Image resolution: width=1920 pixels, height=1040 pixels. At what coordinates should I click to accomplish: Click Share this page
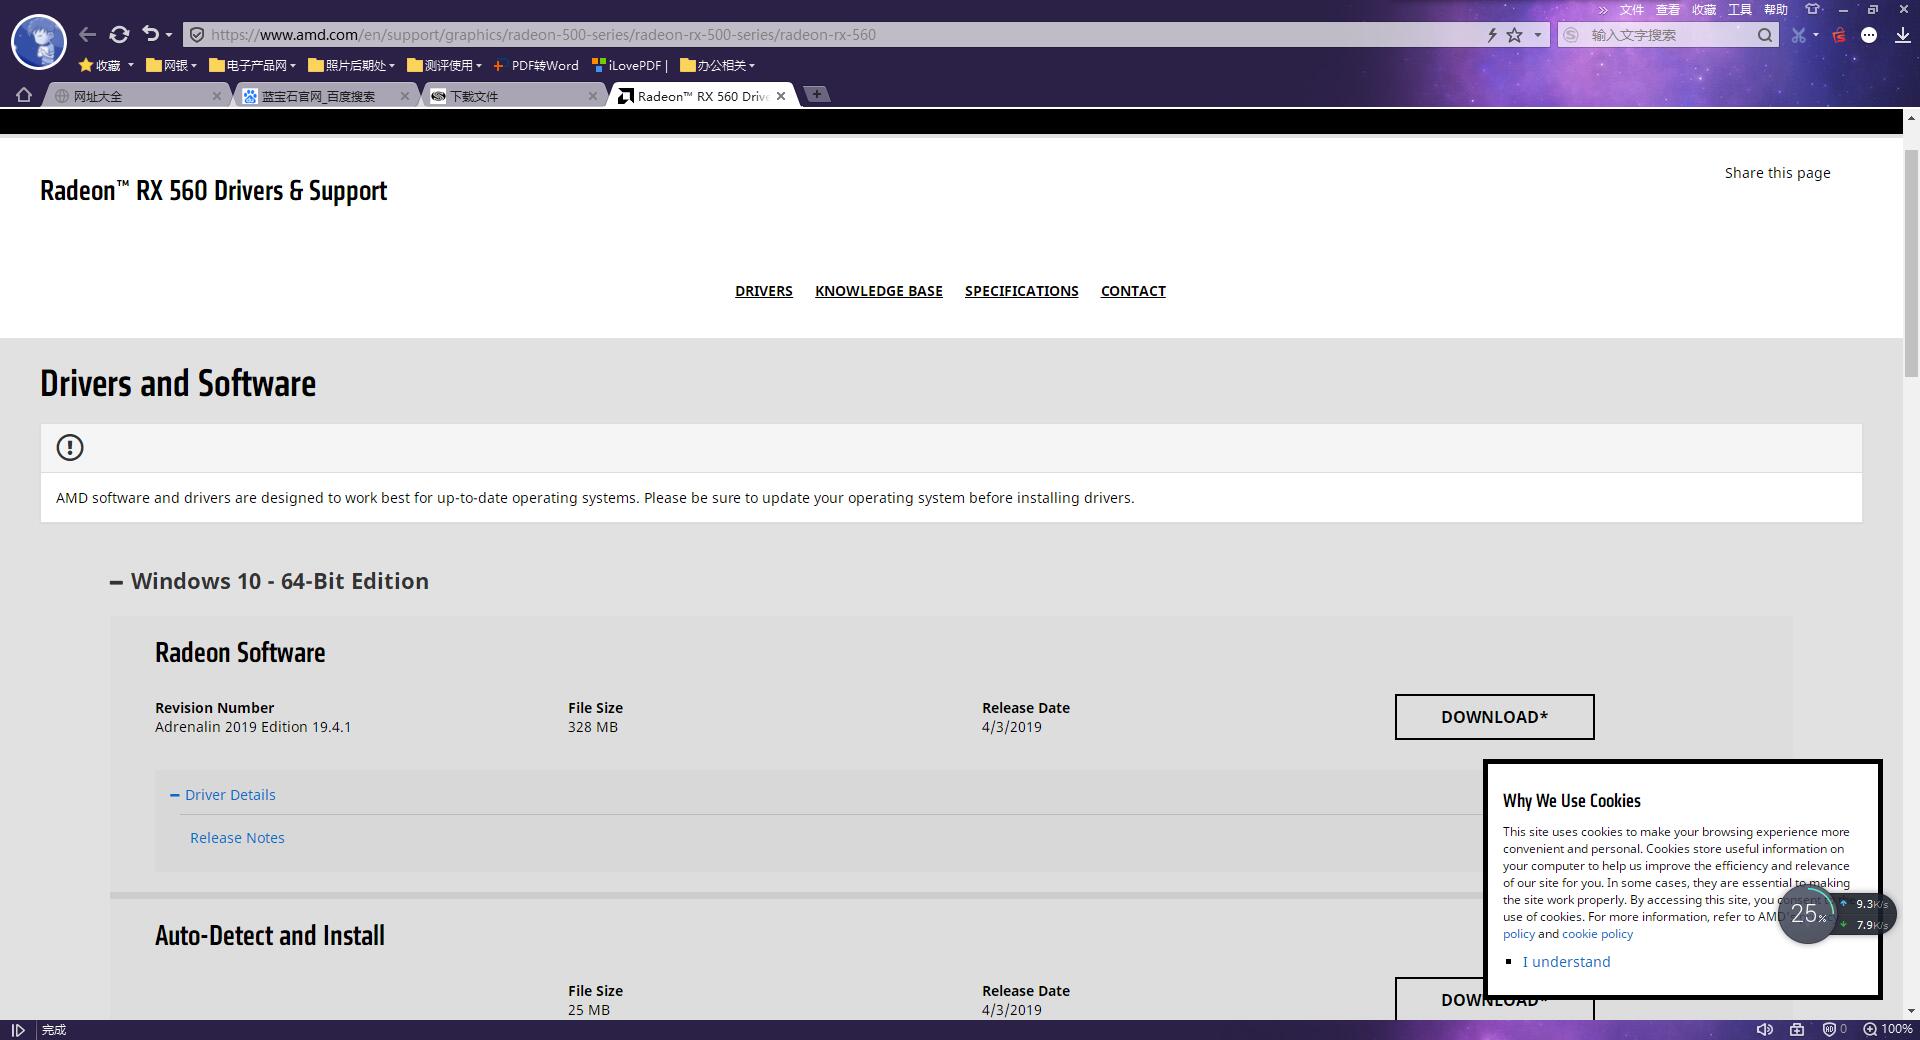point(1777,173)
